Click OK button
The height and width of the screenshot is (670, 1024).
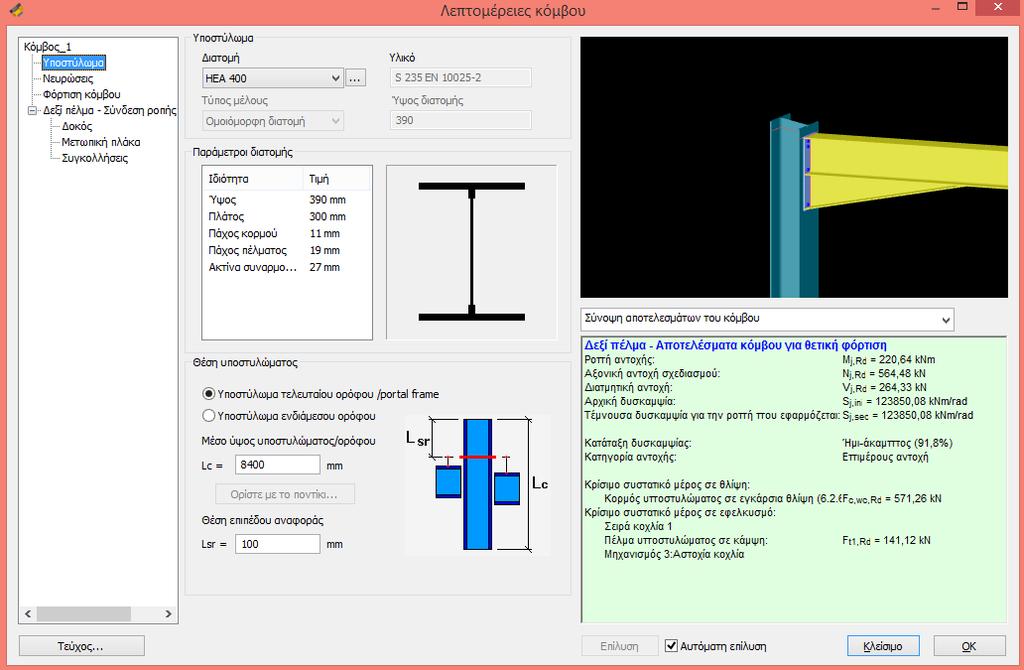click(969, 646)
